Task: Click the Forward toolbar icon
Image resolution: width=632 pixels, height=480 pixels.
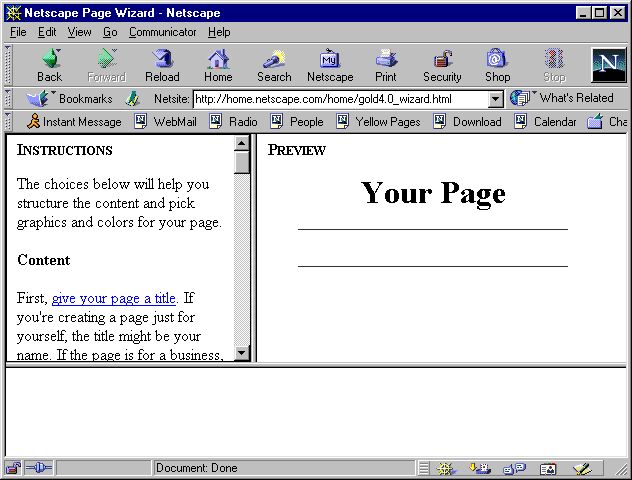Action: [107, 65]
